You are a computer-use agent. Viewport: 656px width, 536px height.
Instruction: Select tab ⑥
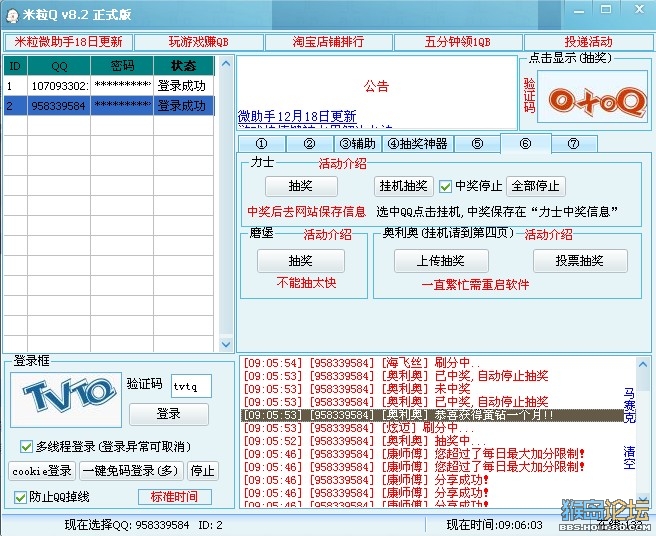525,144
